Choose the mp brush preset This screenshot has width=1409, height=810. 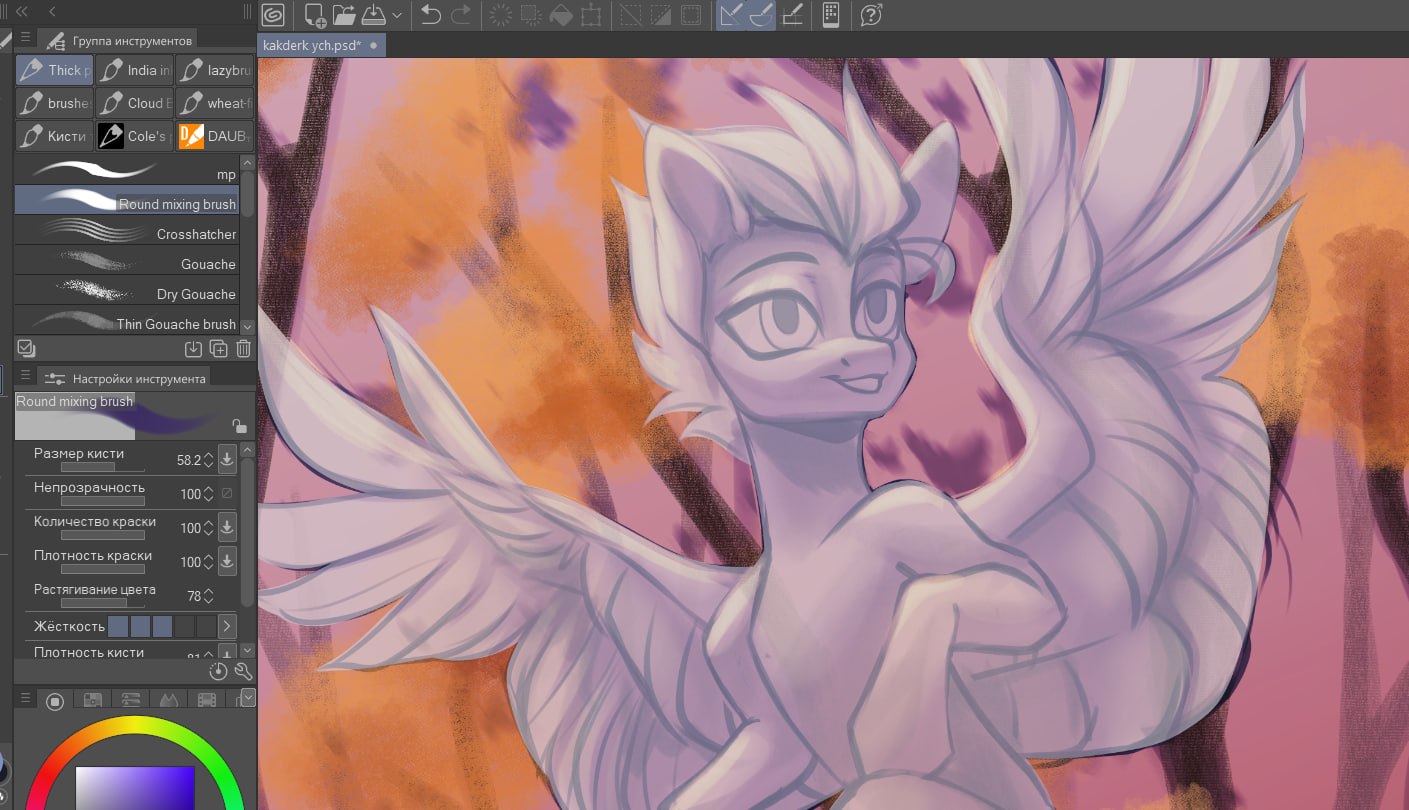[127, 170]
